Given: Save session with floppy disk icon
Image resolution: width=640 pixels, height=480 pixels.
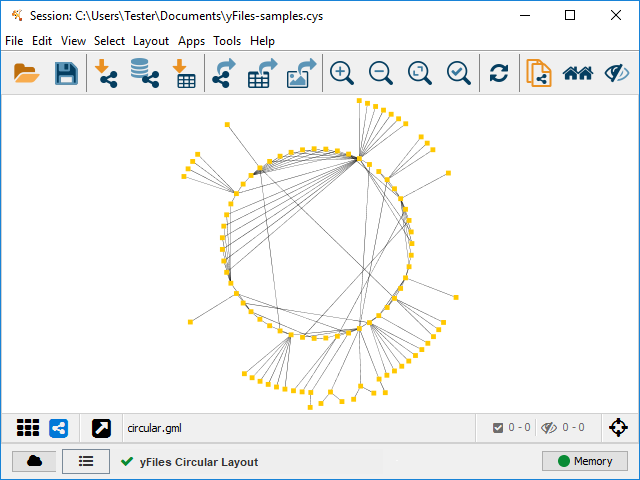Looking at the screenshot, I should 66,73.
